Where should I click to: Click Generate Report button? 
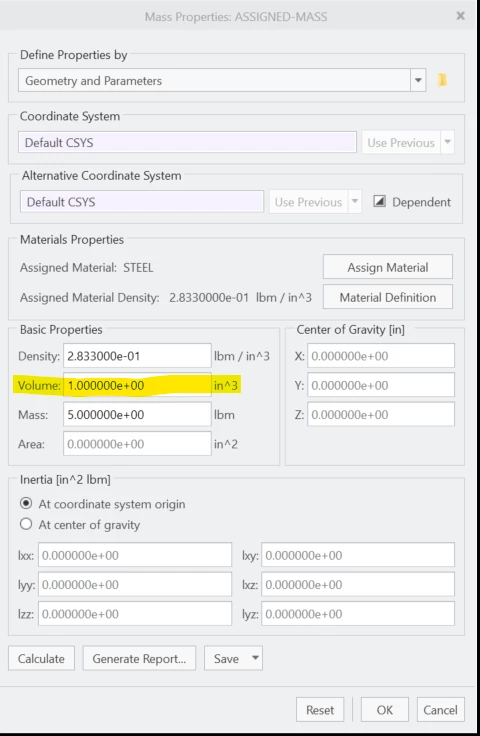tap(139, 658)
